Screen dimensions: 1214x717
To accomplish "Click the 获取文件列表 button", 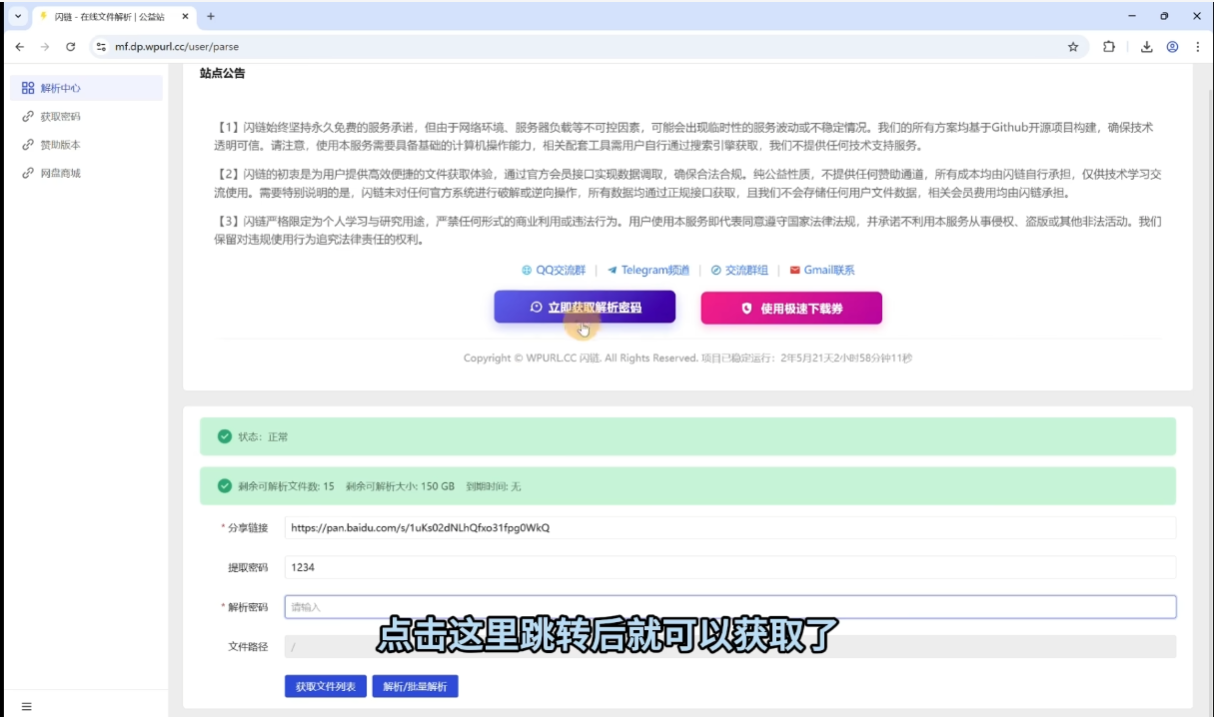I will (324, 687).
